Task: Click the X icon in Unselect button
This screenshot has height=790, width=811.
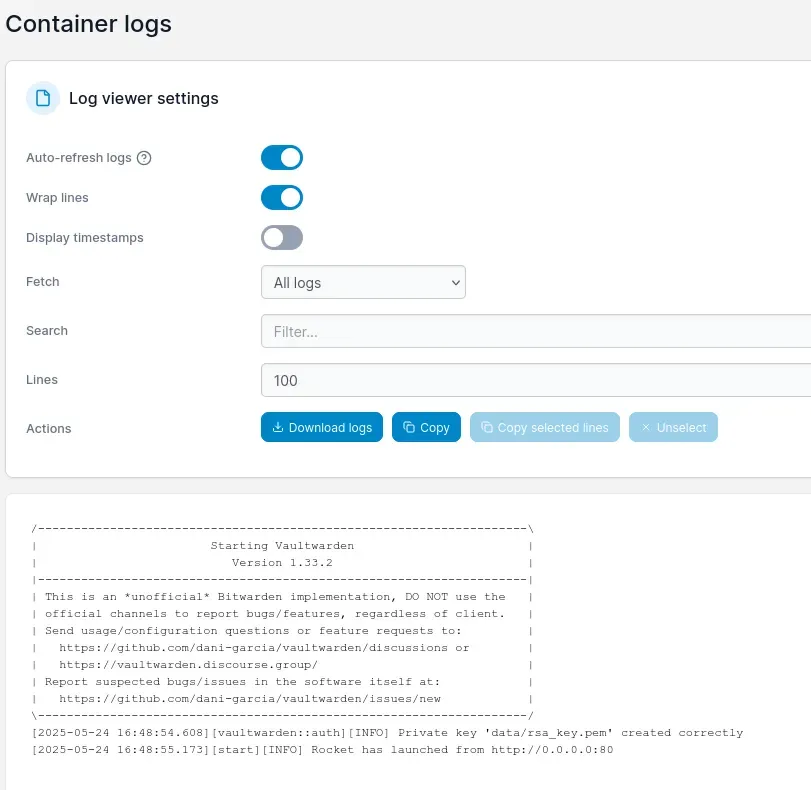Action: pyautogui.click(x=645, y=427)
